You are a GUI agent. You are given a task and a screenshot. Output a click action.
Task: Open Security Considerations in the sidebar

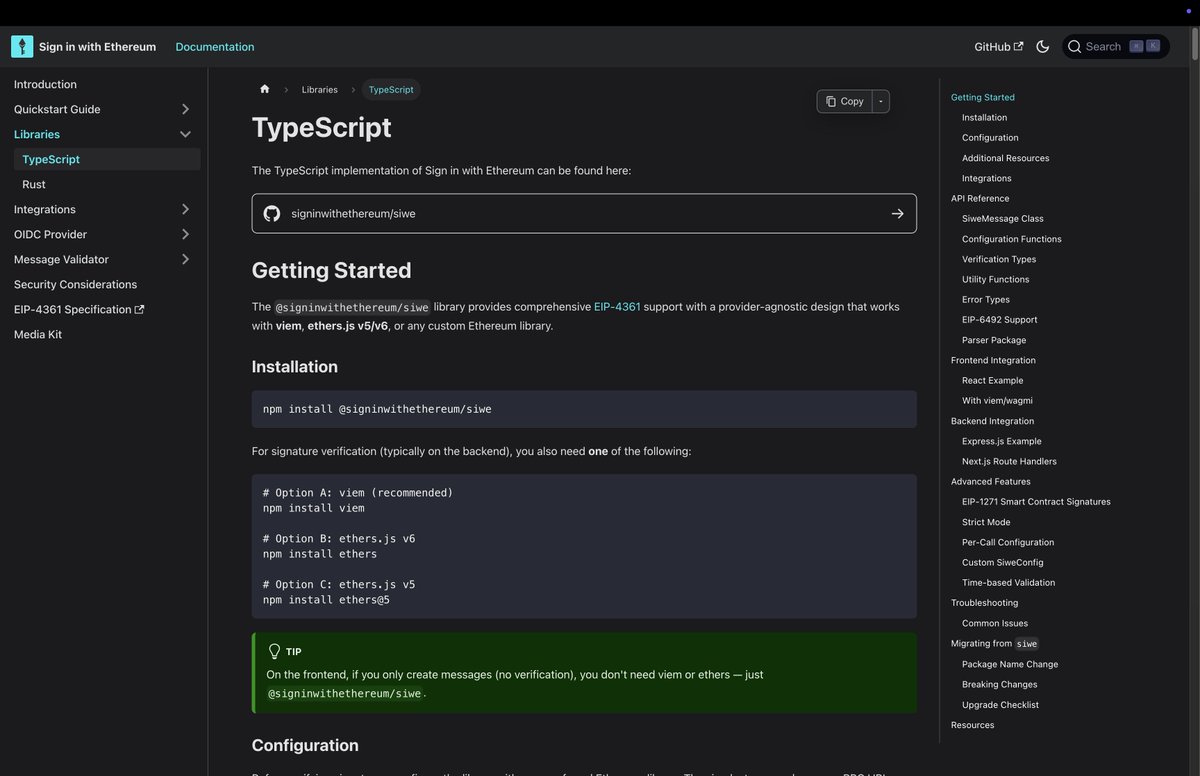click(x=75, y=284)
